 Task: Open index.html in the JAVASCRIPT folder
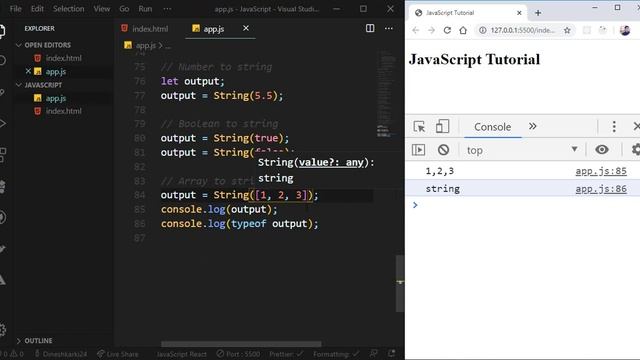(x=63, y=111)
